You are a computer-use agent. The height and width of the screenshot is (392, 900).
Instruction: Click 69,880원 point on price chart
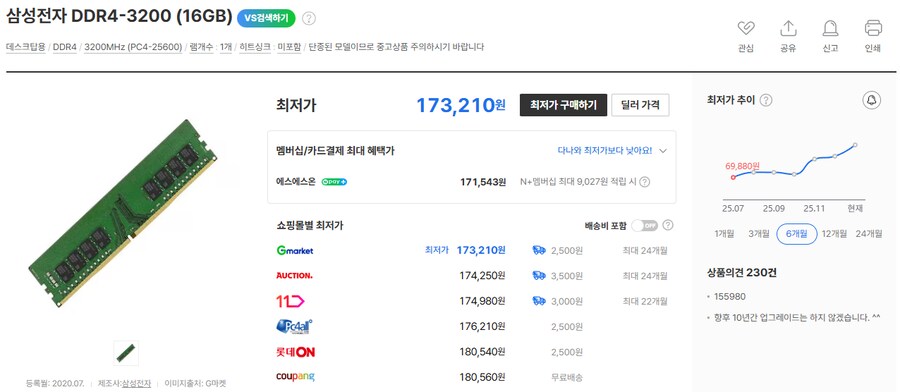point(733,177)
